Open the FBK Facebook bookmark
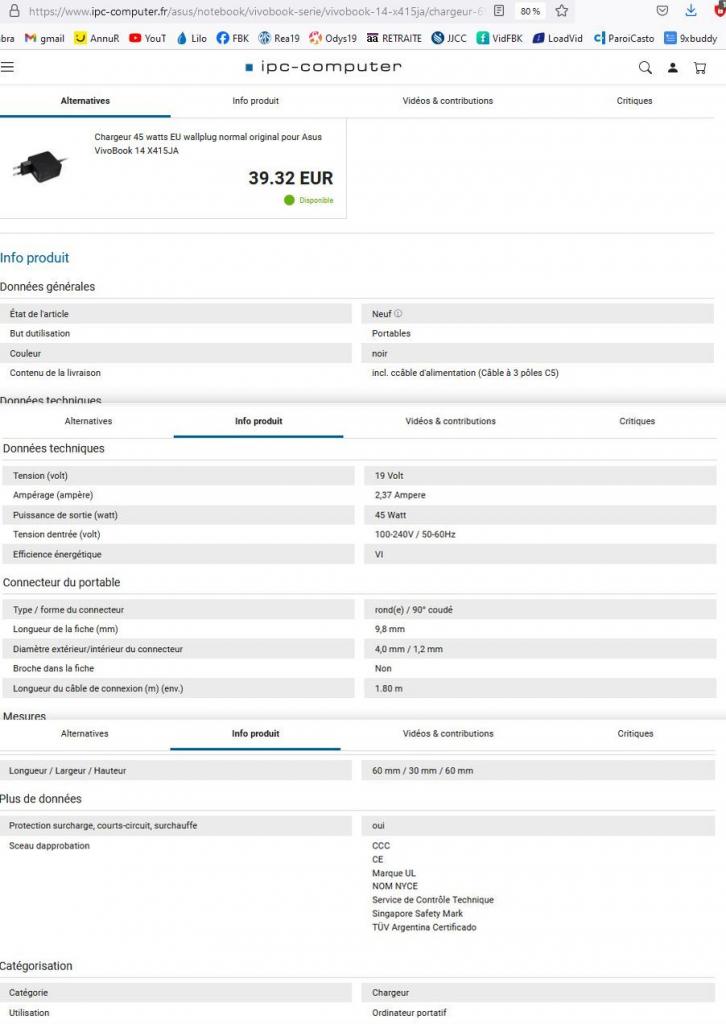Screen dimensions: 726x1024 [232, 39]
